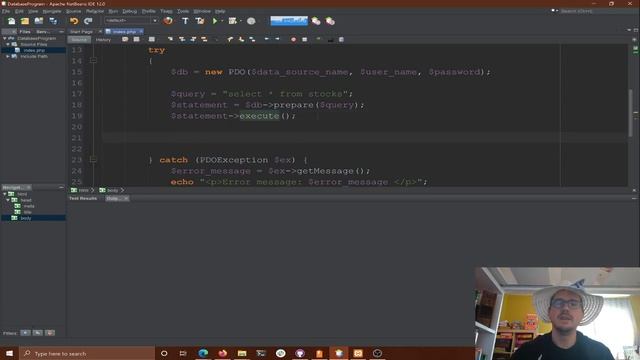Click the Windows Start button

[x=9, y=353]
